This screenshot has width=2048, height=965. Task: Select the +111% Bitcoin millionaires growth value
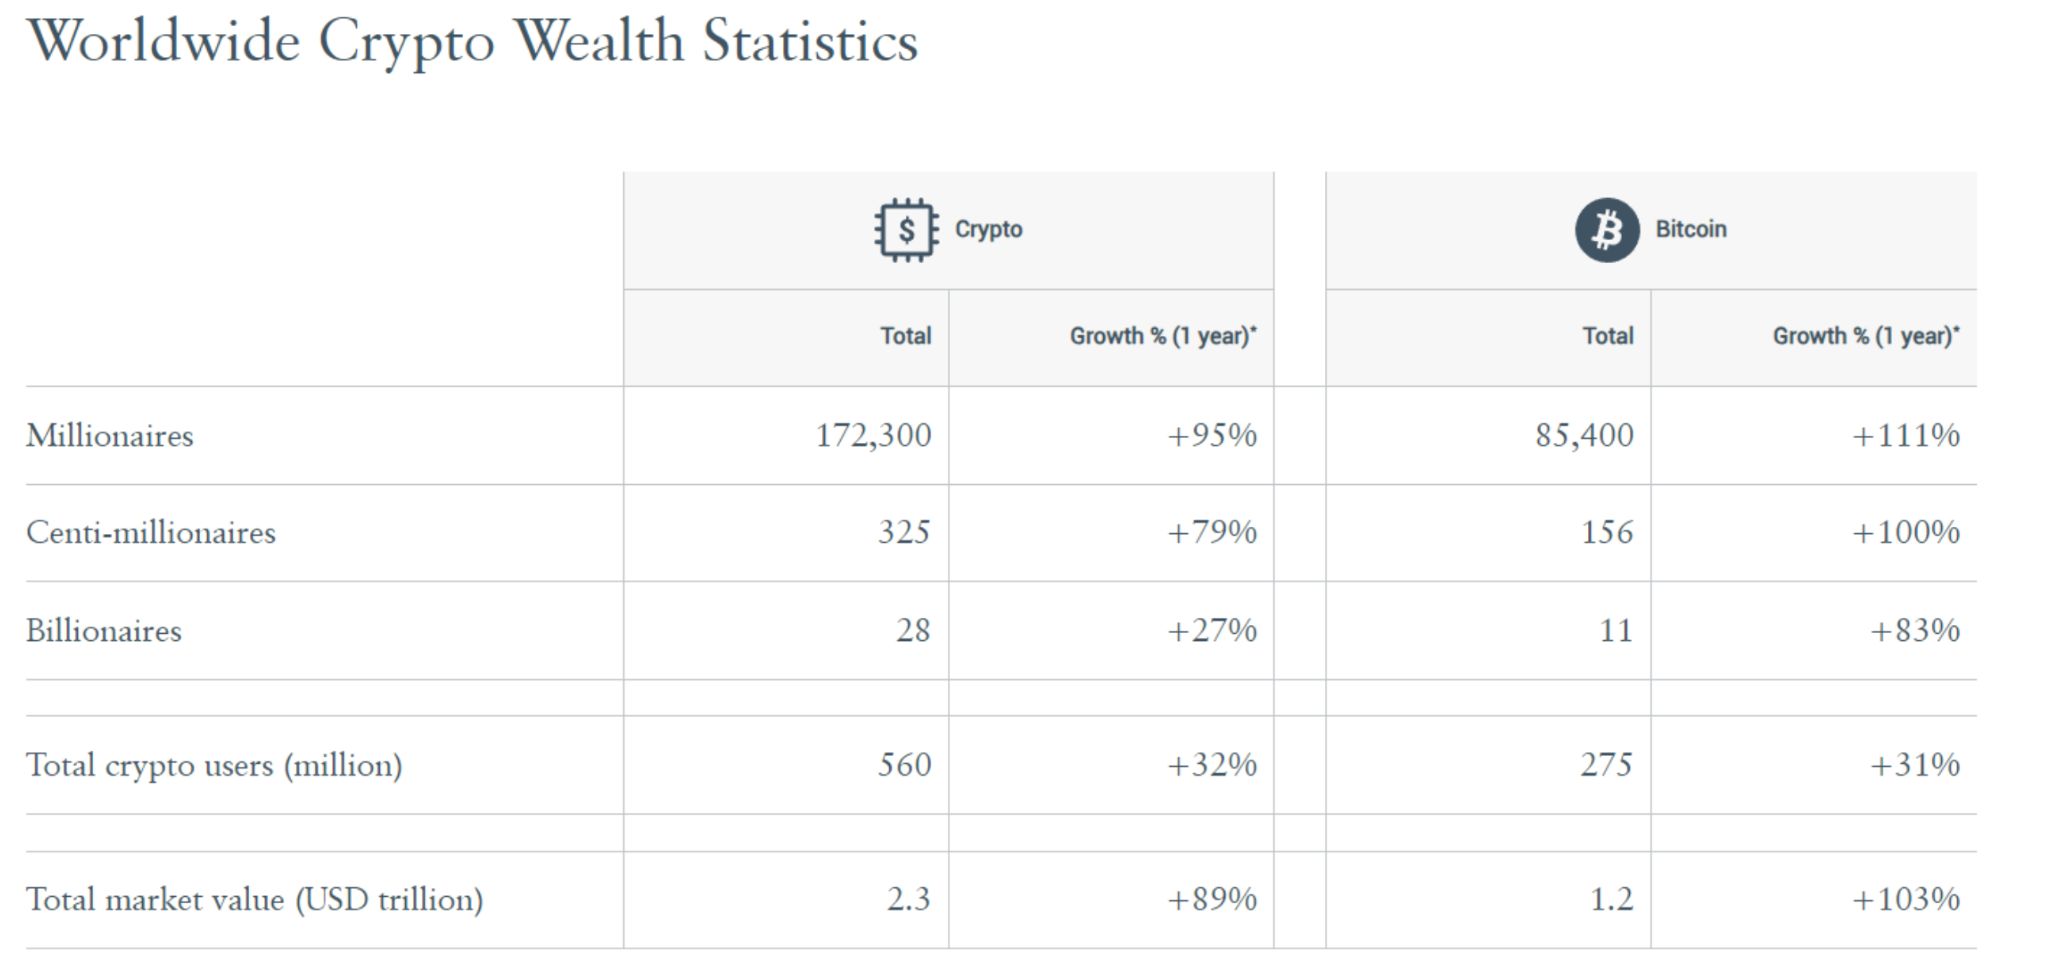click(x=1905, y=436)
